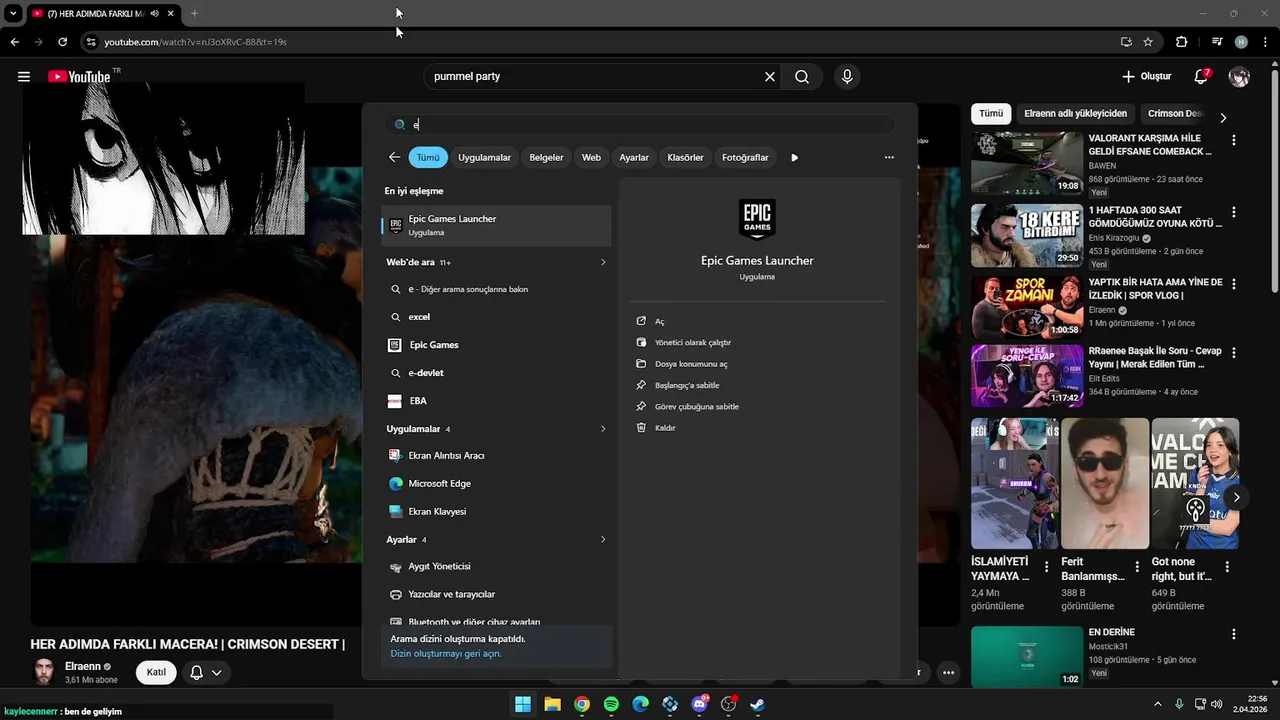
Task: Open YouTube notifications bell
Action: click(1201, 77)
